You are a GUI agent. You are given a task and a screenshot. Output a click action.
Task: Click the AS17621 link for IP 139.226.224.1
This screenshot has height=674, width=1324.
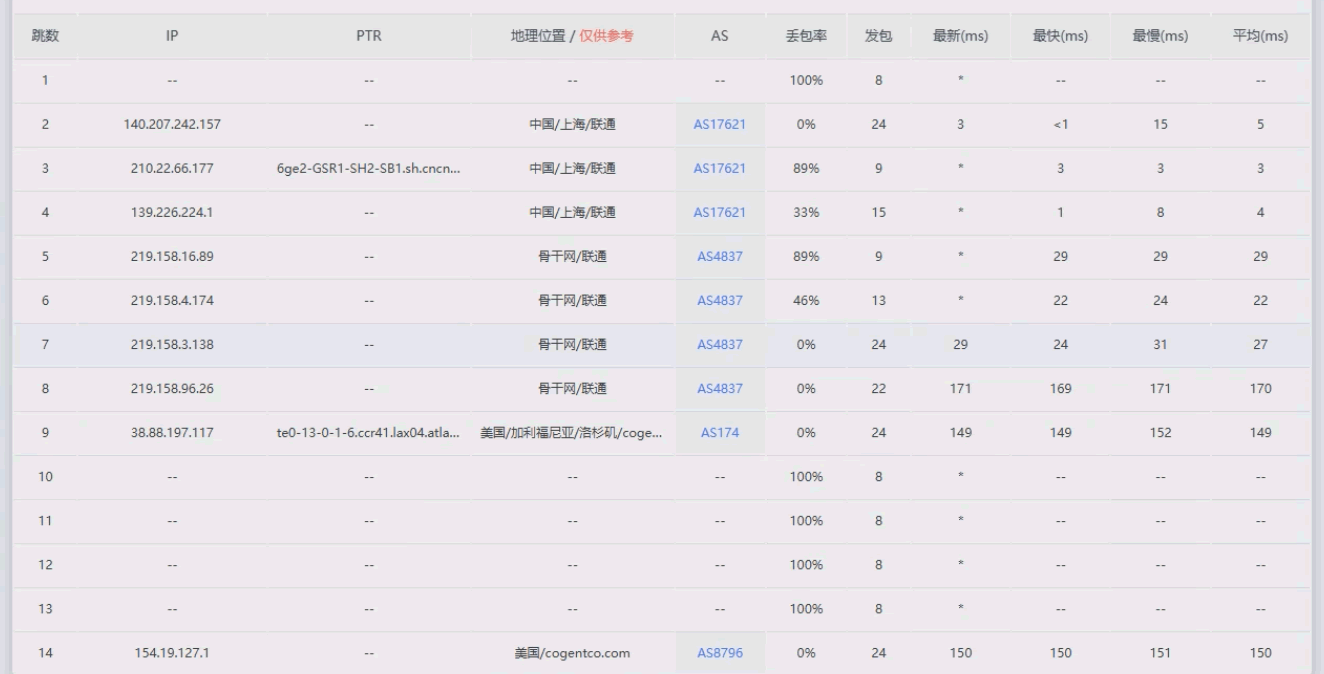(719, 213)
